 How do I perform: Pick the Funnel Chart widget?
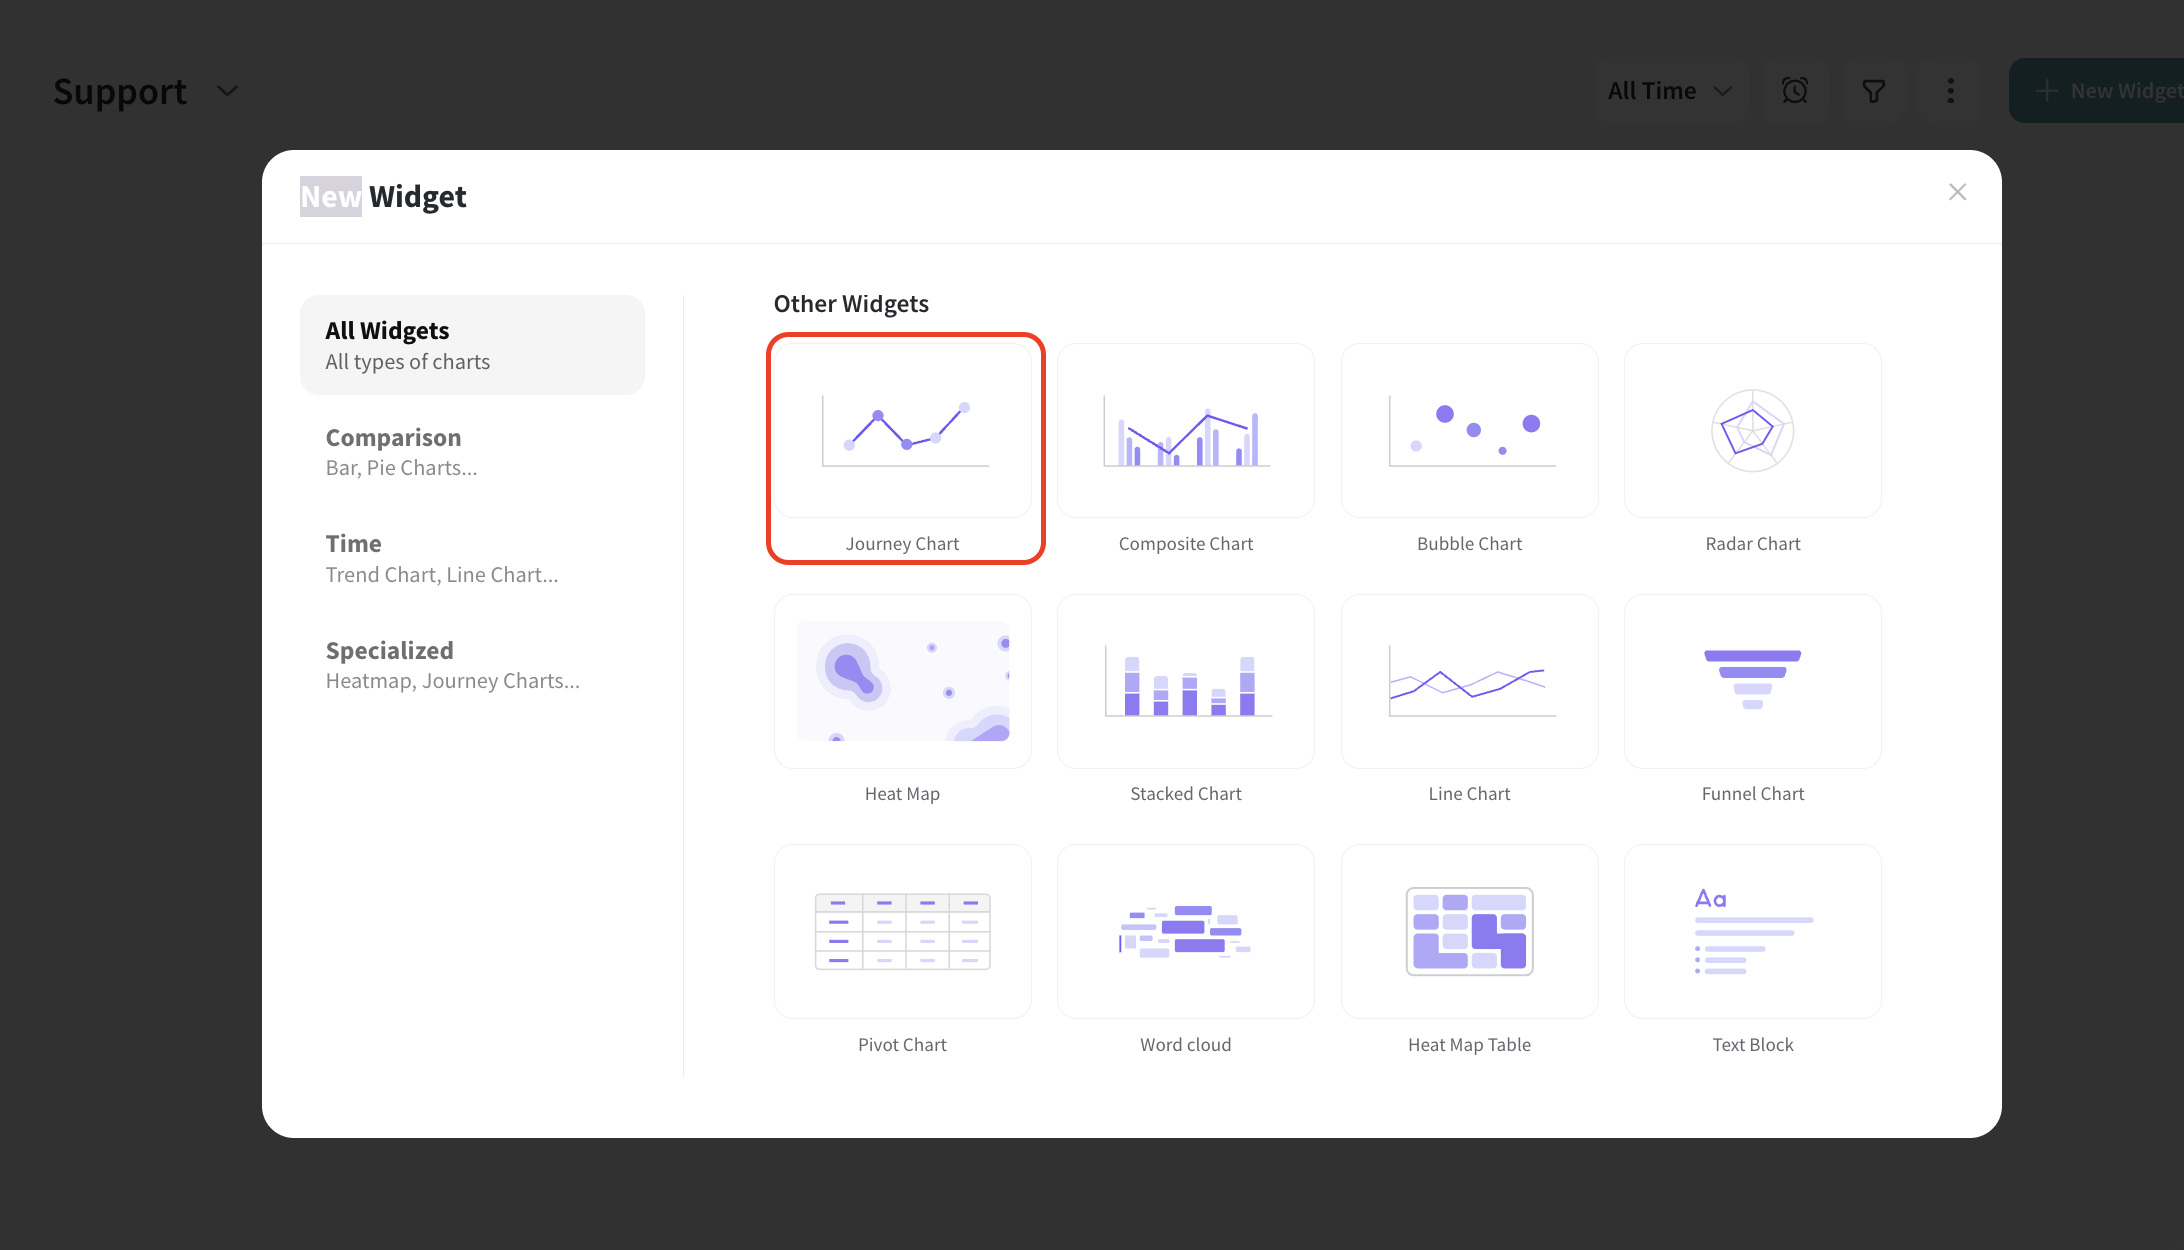(x=1752, y=682)
